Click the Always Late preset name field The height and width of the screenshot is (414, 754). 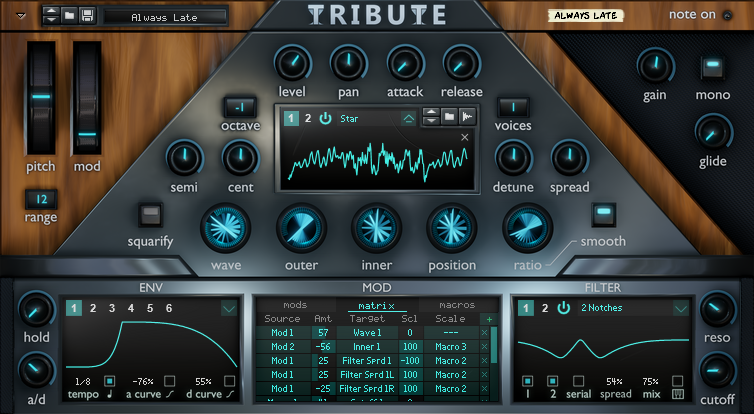click(x=164, y=18)
